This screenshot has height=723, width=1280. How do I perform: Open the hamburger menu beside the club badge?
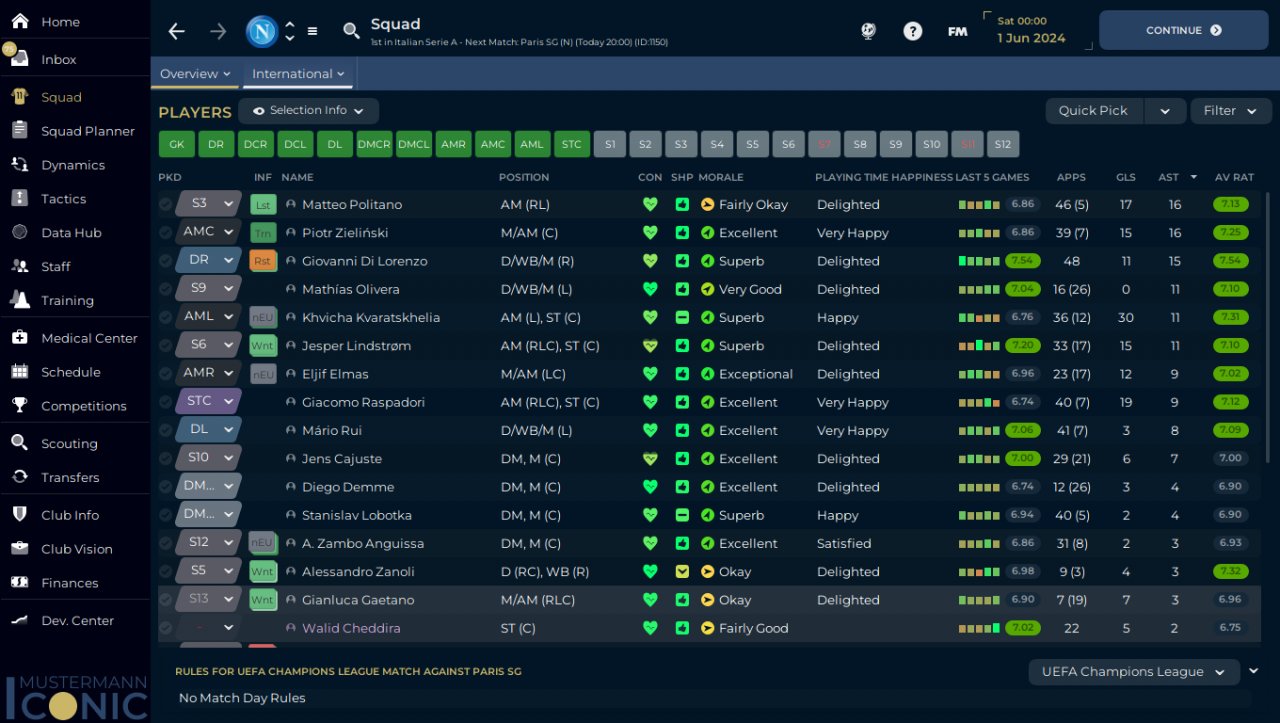[x=312, y=31]
